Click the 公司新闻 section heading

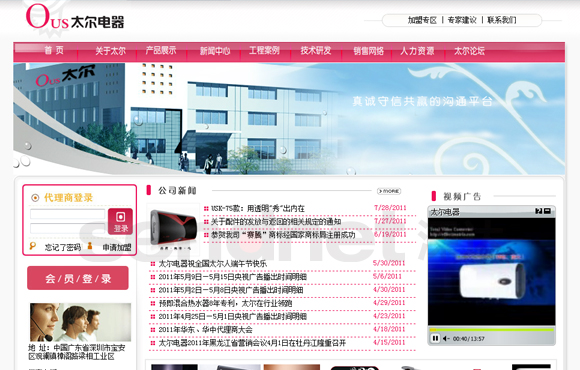(177, 191)
